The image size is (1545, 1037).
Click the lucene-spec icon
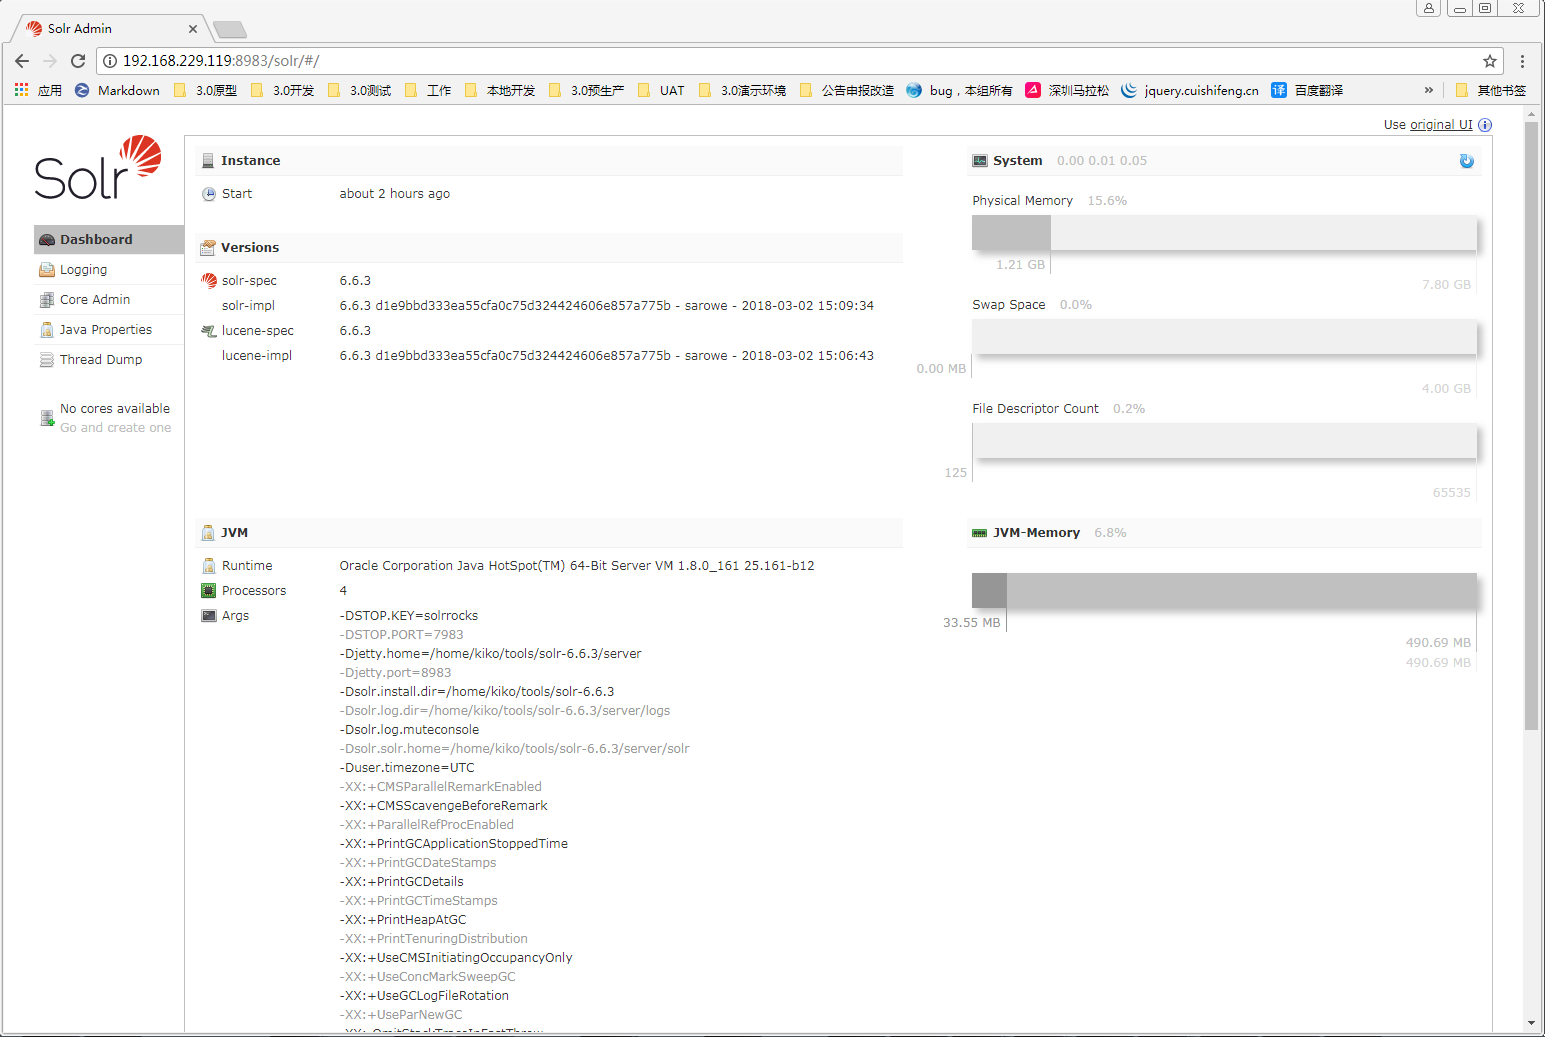pos(209,331)
